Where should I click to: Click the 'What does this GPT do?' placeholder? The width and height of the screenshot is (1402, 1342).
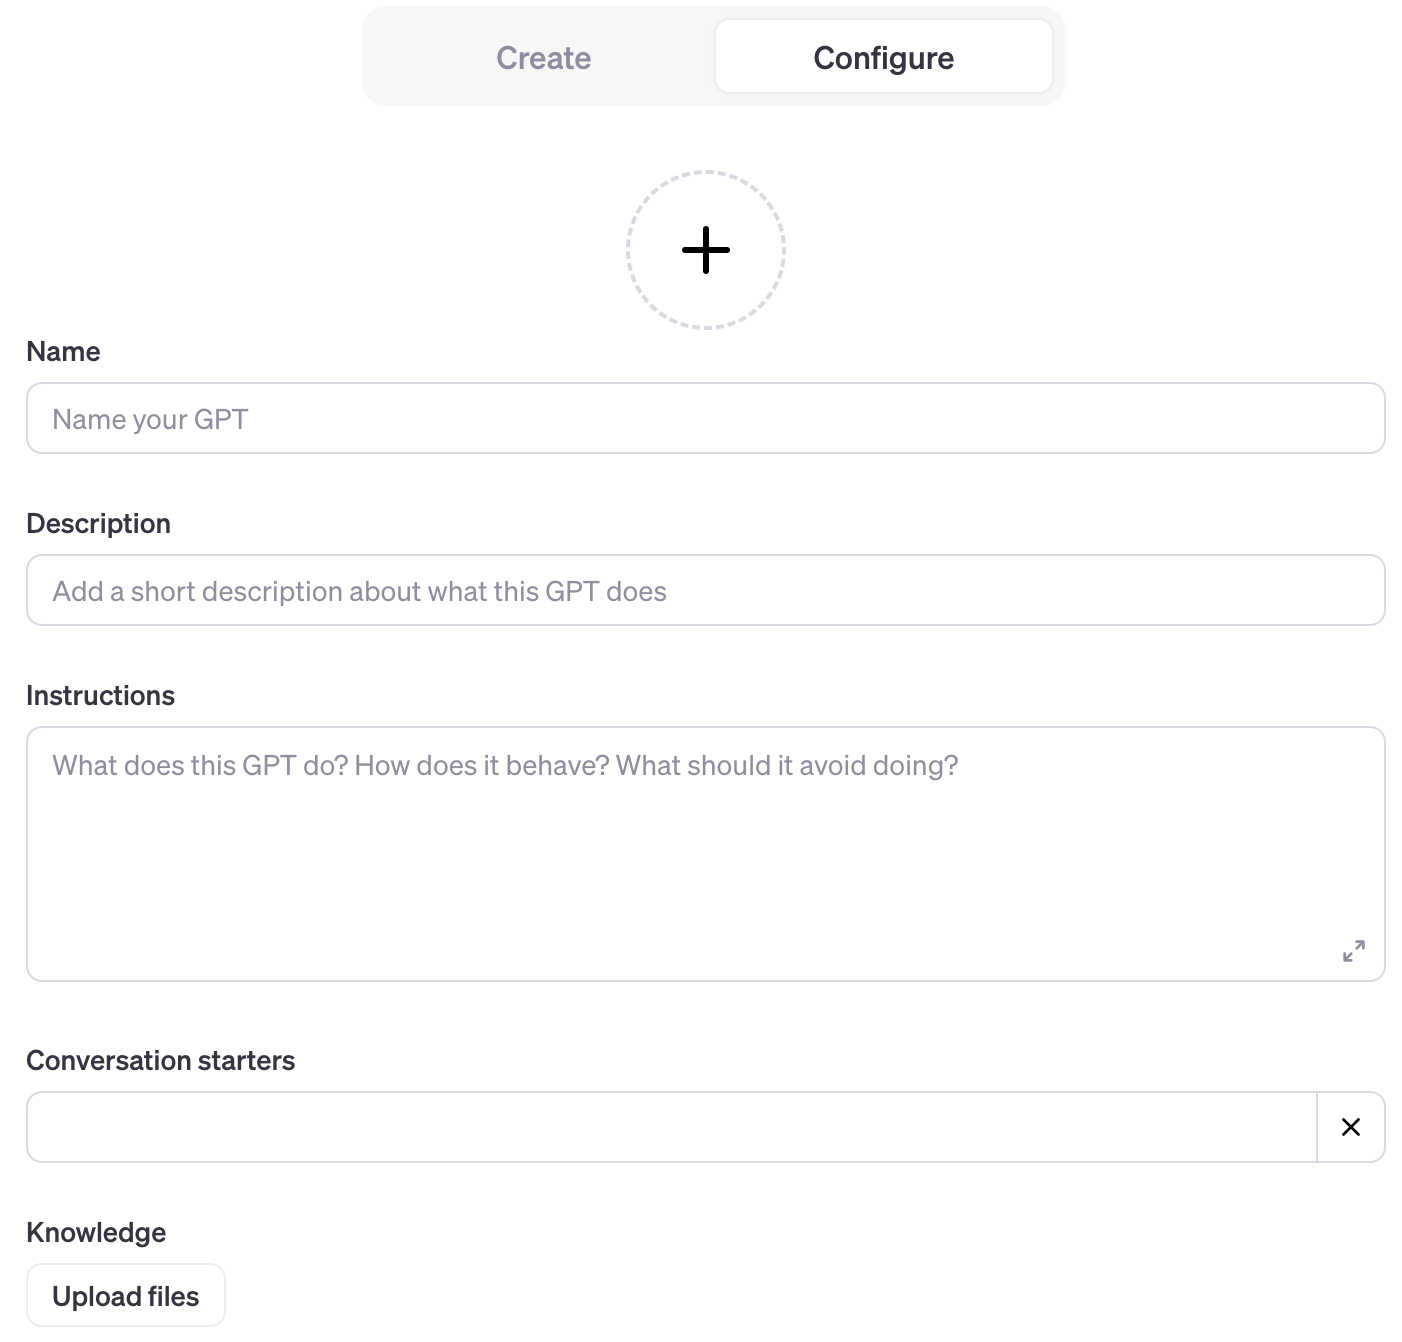pyautogui.click(x=505, y=766)
